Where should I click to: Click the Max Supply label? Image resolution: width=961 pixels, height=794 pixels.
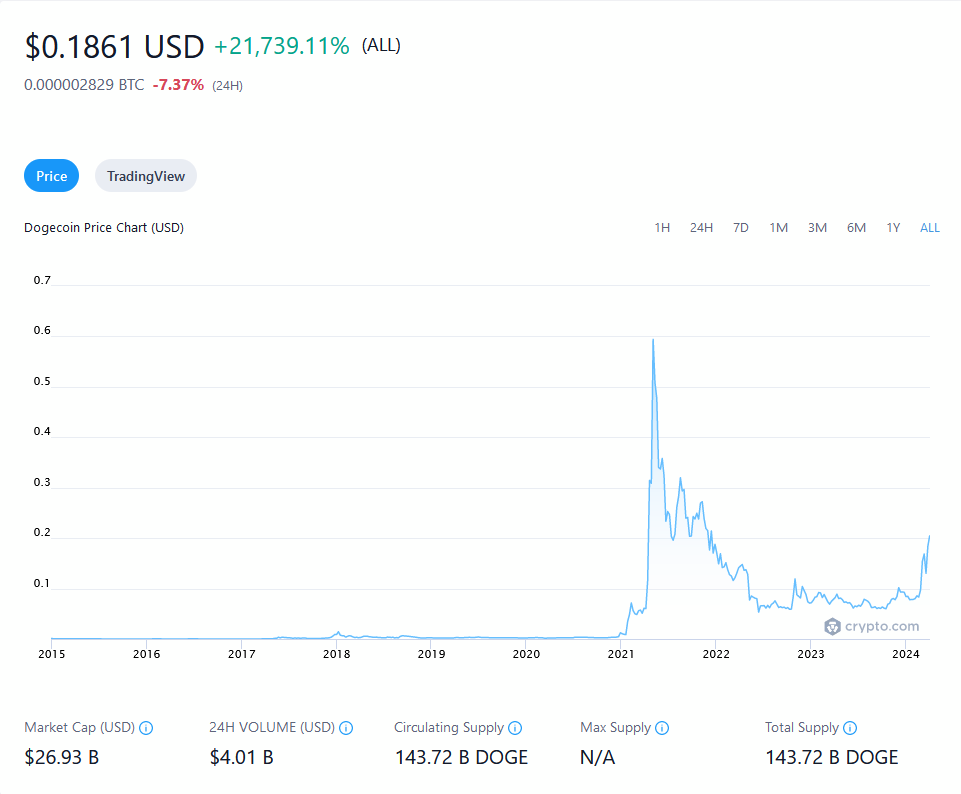[x=615, y=727]
